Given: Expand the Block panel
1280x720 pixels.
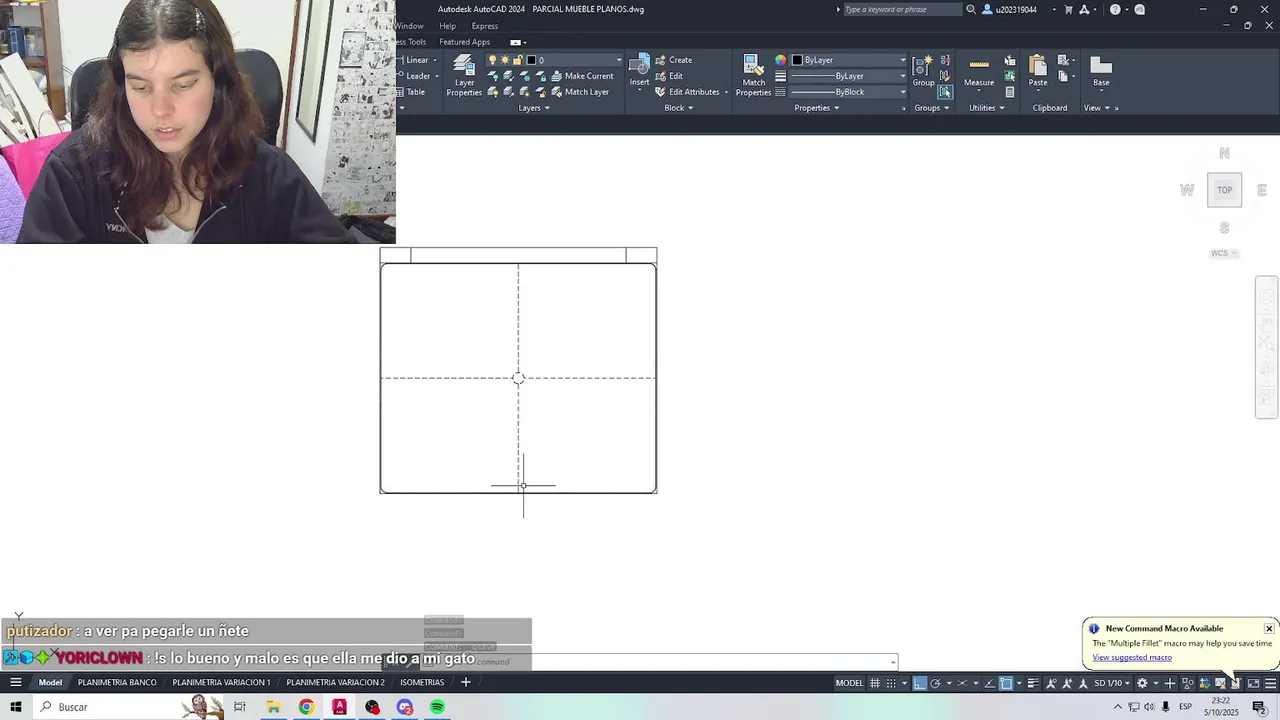Looking at the screenshot, I should point(678,108).
